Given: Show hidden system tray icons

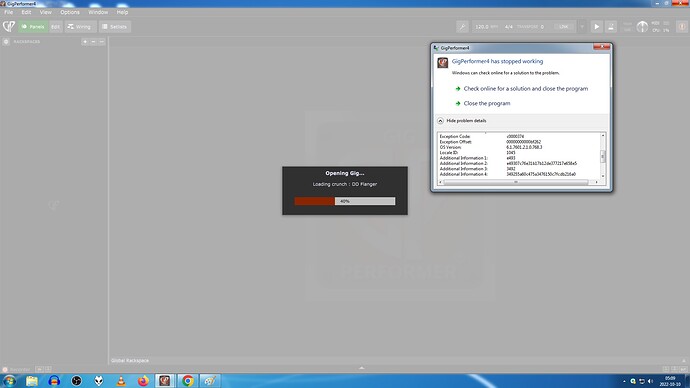Looking at the screenshot, I should 624,381.
